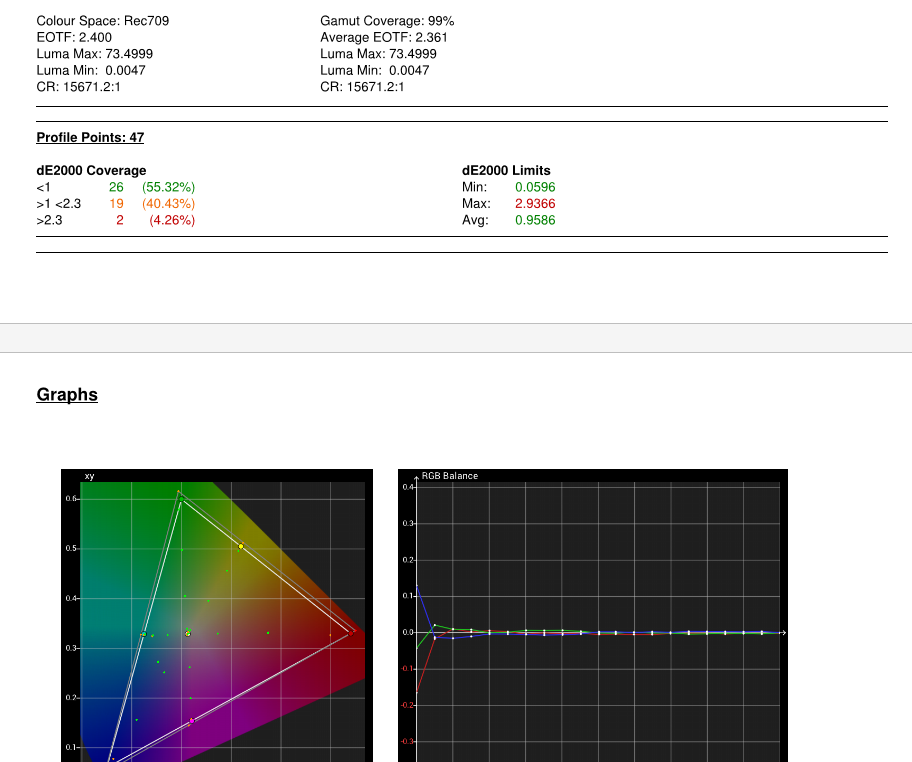This screenshot has height=762, width=912.
Task: Select the red '(4.26%)' coverage value
Action: 172,220
